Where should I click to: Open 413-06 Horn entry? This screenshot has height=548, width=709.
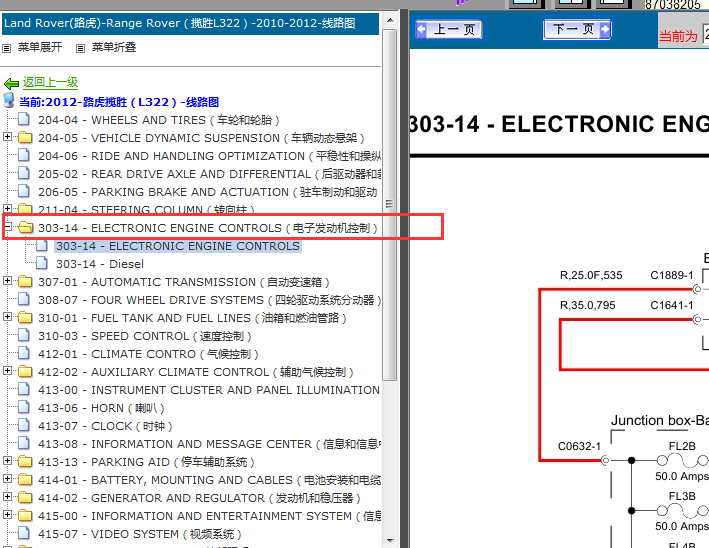pyautogui.click(x=101, y=408)
